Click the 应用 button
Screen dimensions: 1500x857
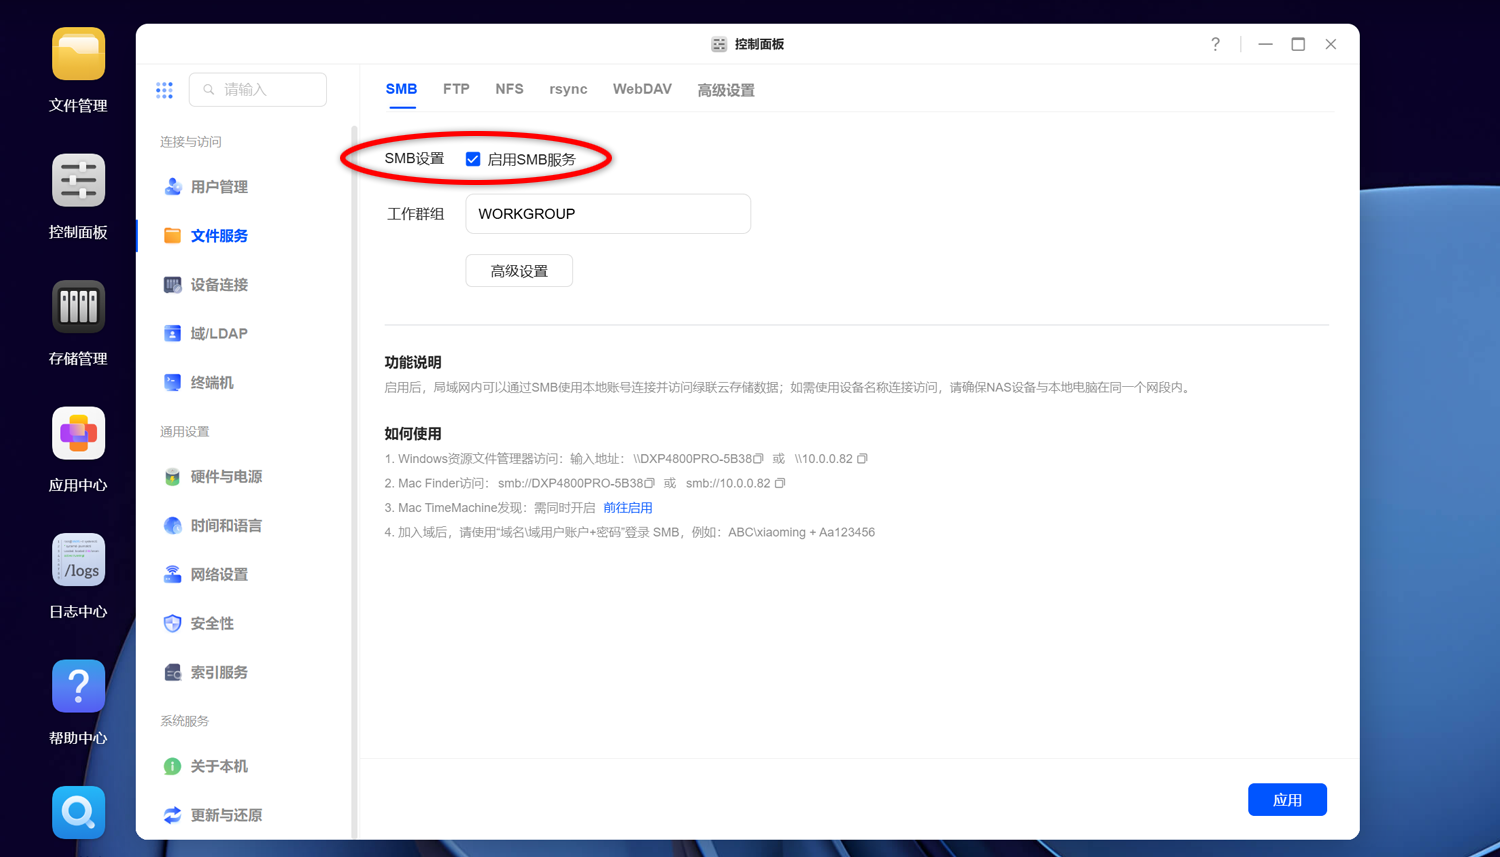coord(1287,800)
